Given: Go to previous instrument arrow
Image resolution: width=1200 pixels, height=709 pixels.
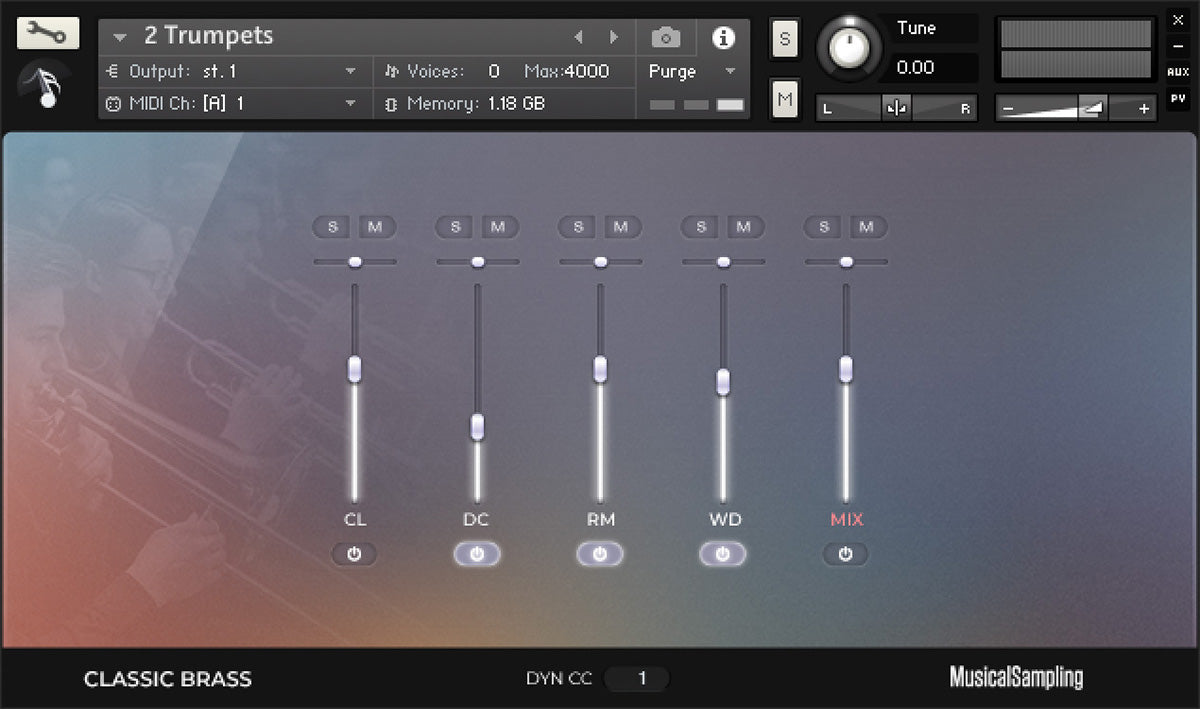Looking at the screenshot, I should tap(579, 38).
